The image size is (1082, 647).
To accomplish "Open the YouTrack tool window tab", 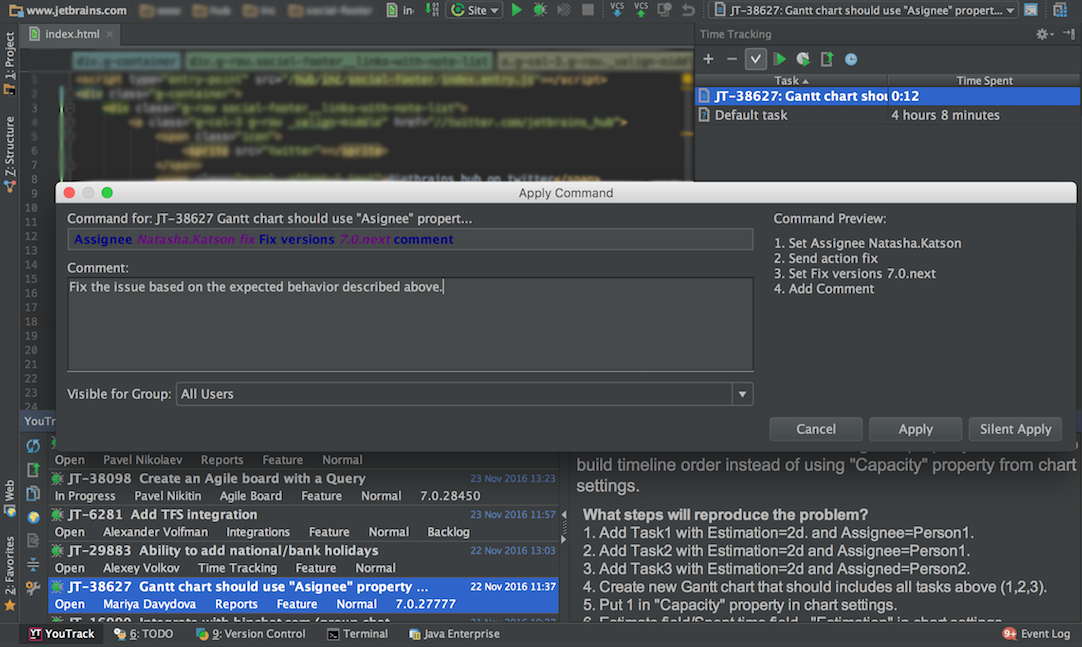I will pos(62,634).
